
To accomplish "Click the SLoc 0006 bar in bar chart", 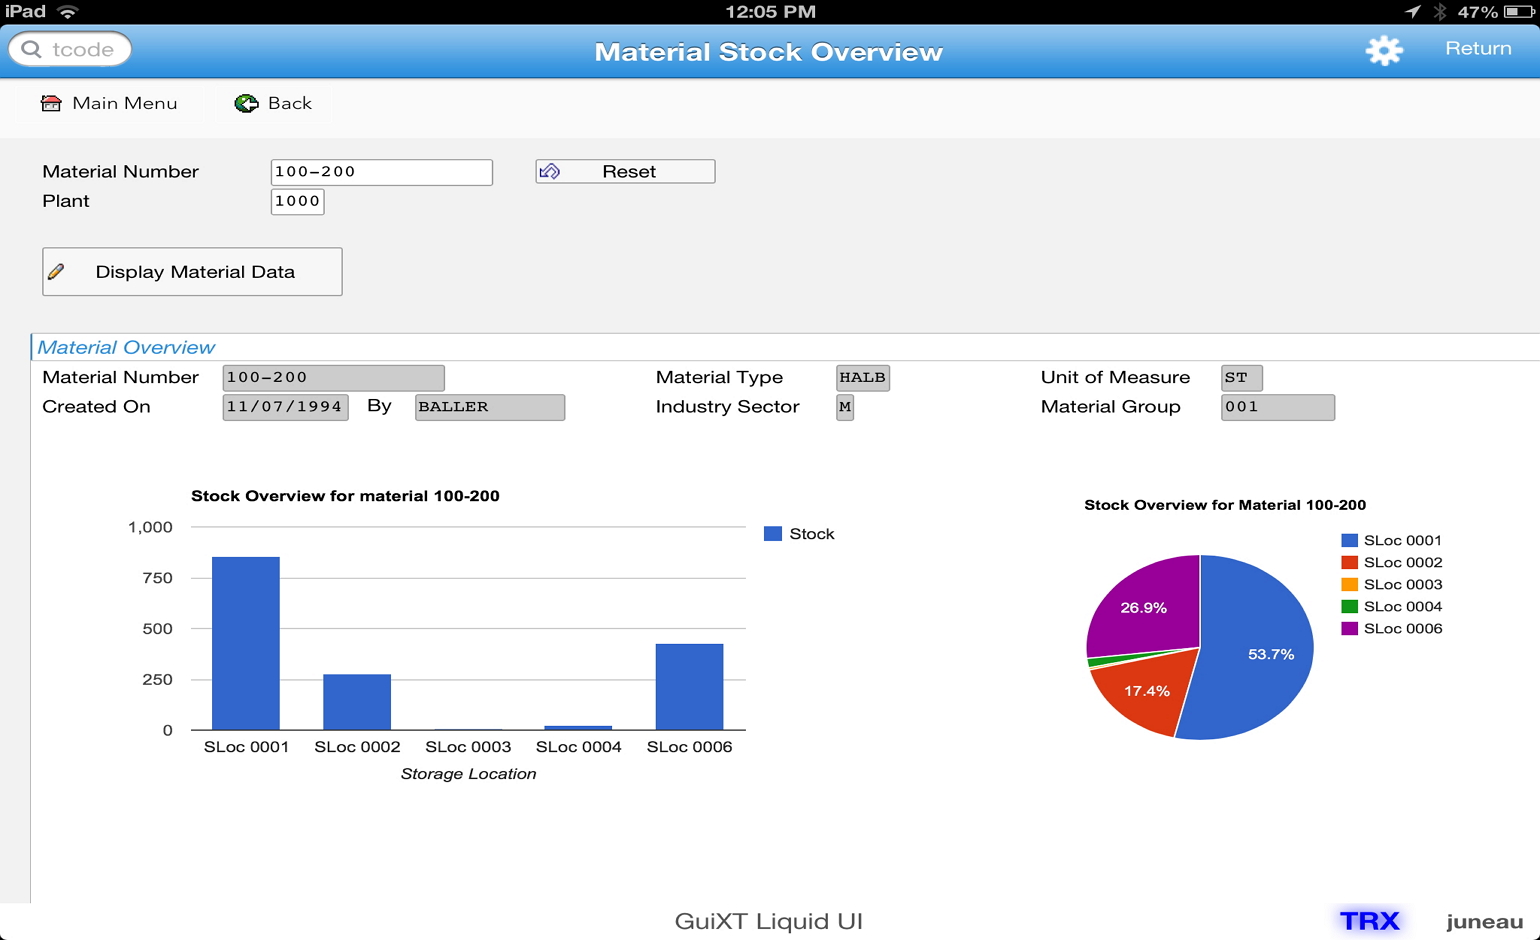I will point(689,687).
